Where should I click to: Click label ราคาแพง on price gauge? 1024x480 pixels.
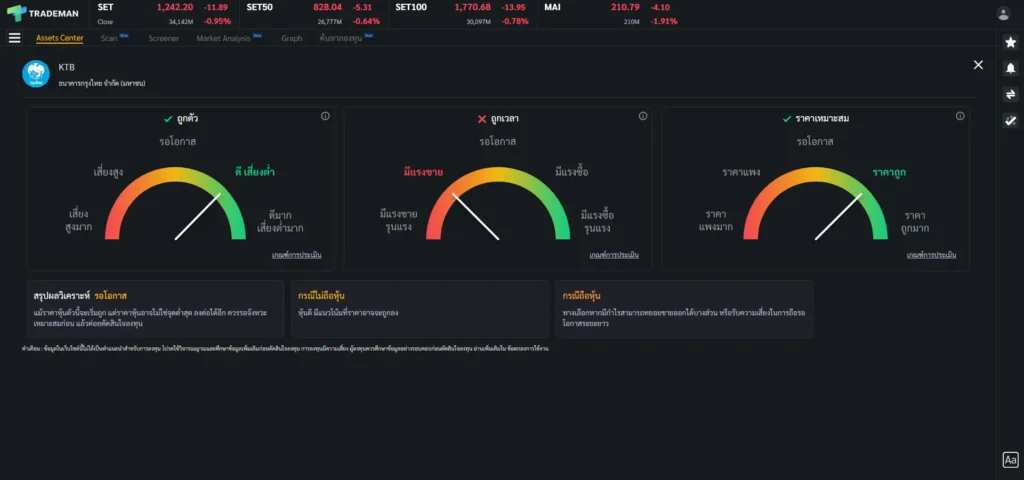click(741, 172)
